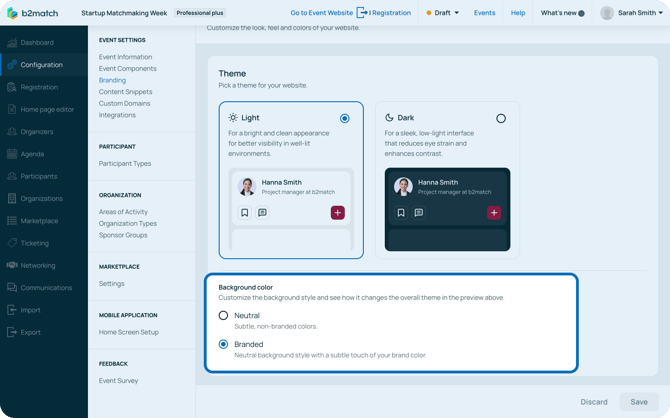670x418 pixels.
Task: Click the comment icon in Light preview
Action: (262, 213)
